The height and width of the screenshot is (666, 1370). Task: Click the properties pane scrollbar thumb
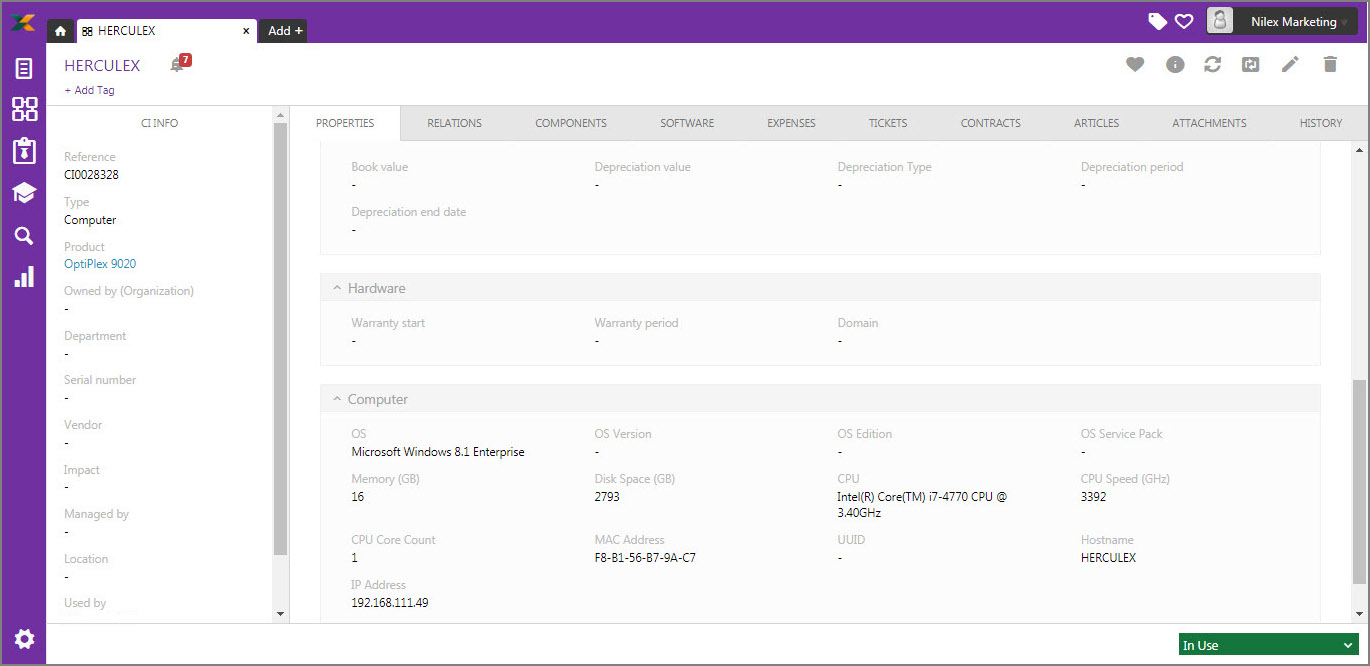(1359, 481)
